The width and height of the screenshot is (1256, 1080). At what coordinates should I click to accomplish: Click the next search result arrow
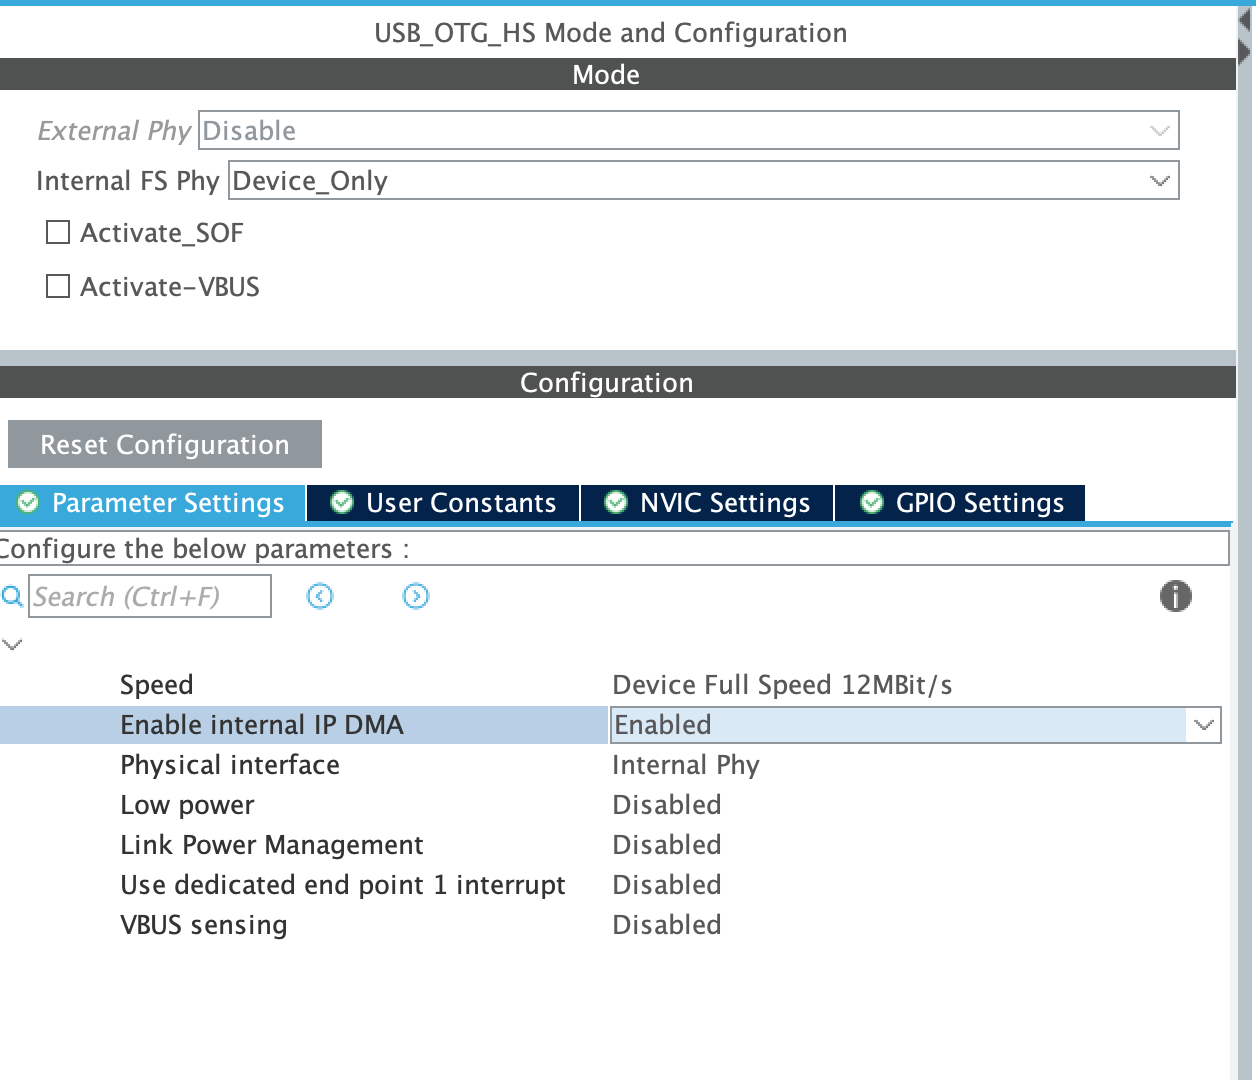pos(415,596)
